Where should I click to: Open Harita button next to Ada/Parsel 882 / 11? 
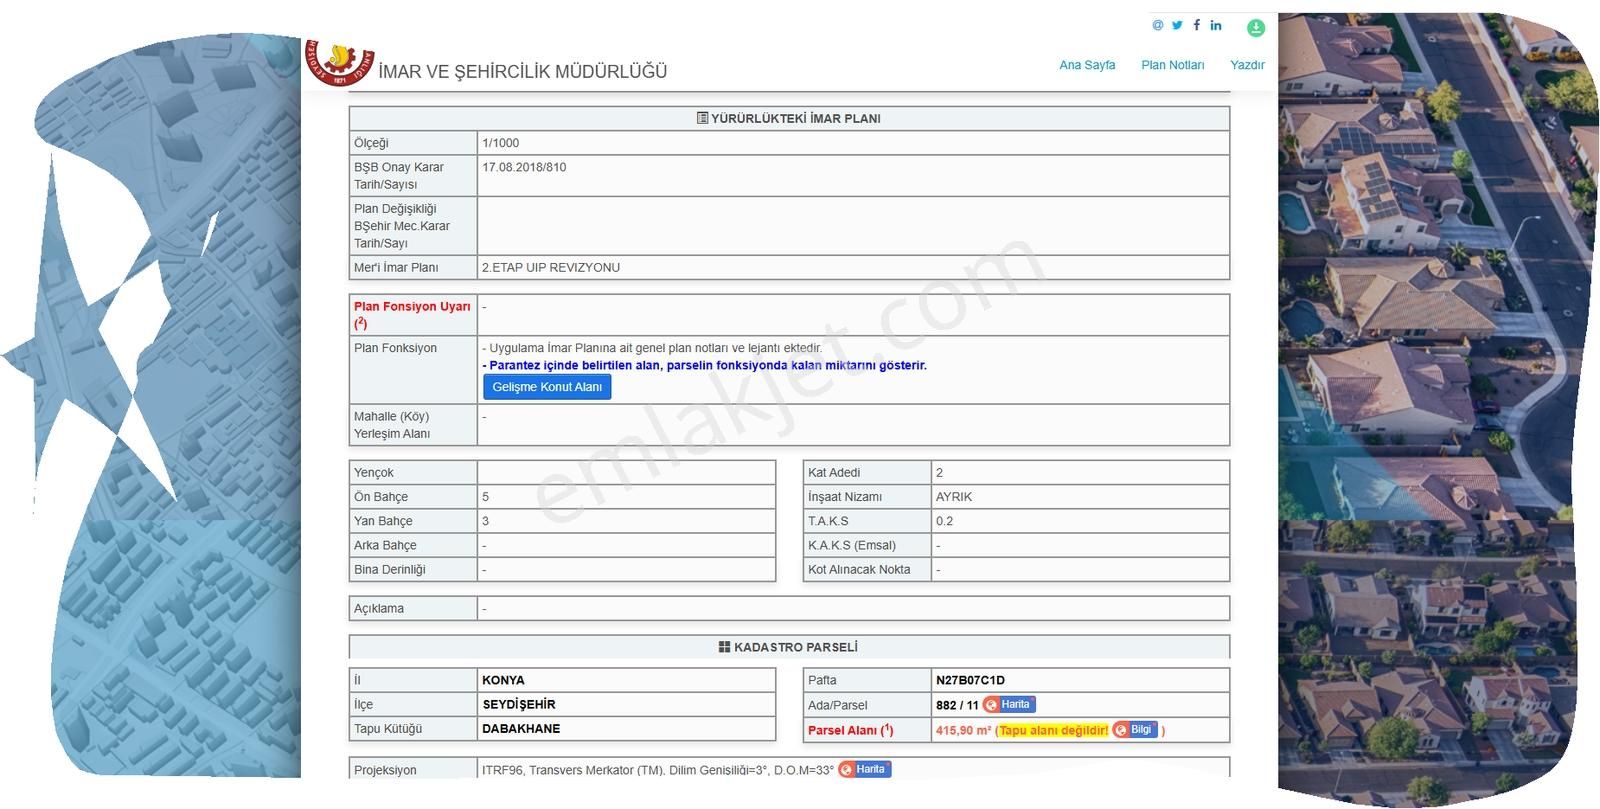click(x=1009, y=705)
